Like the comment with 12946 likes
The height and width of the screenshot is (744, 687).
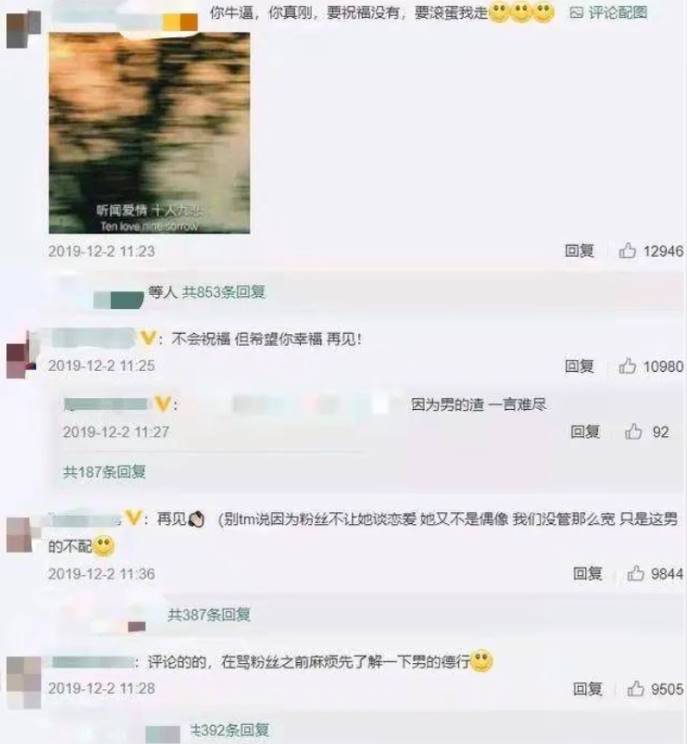point(627,250)
